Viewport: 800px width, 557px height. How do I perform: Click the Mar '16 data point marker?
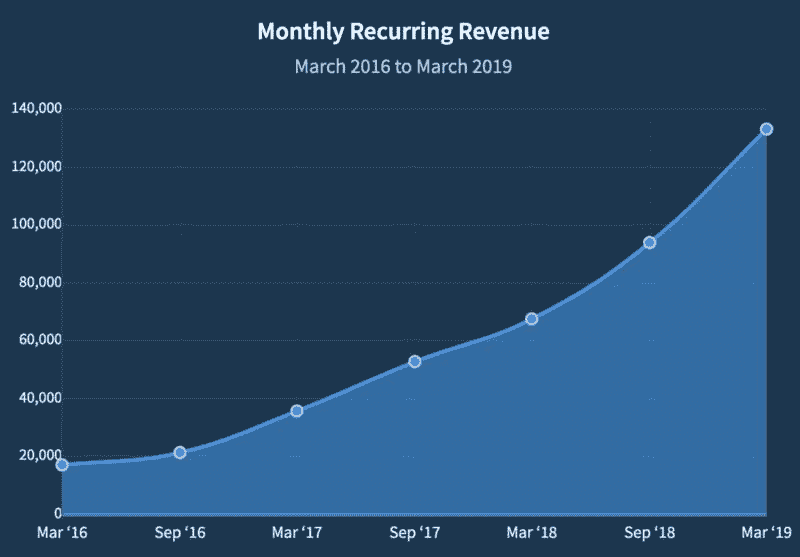(x=62, y=465)
